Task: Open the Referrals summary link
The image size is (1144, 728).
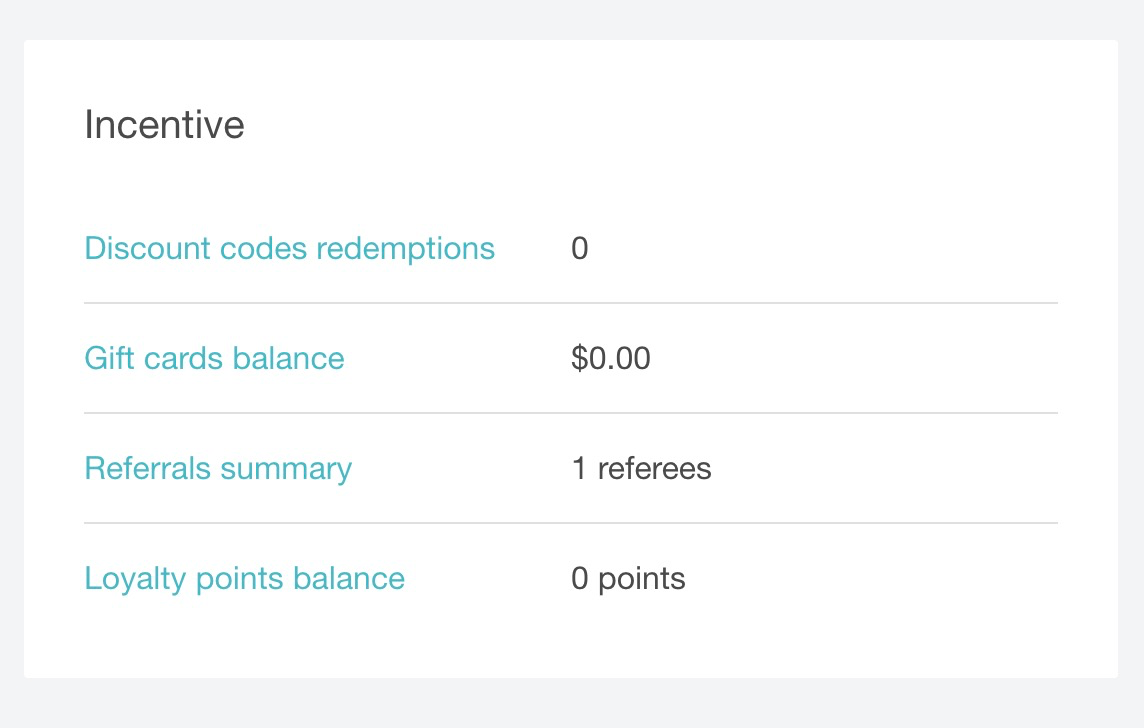Action: pyautogui.click(x=218, y=468)
